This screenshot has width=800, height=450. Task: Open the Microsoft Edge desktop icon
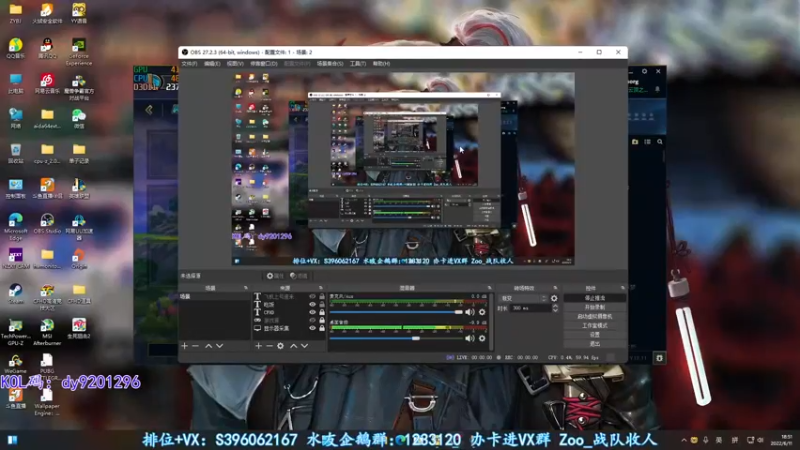click(x=15, y=227)
